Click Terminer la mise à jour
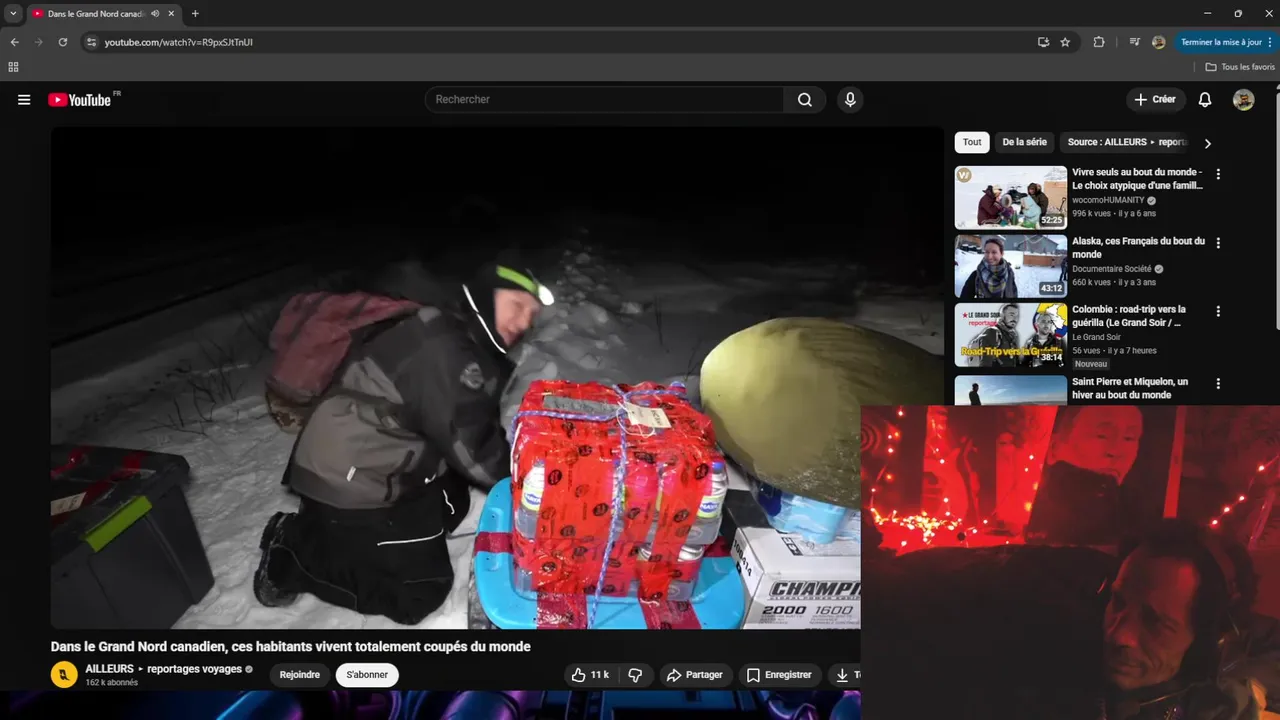 click(1221, 42)
